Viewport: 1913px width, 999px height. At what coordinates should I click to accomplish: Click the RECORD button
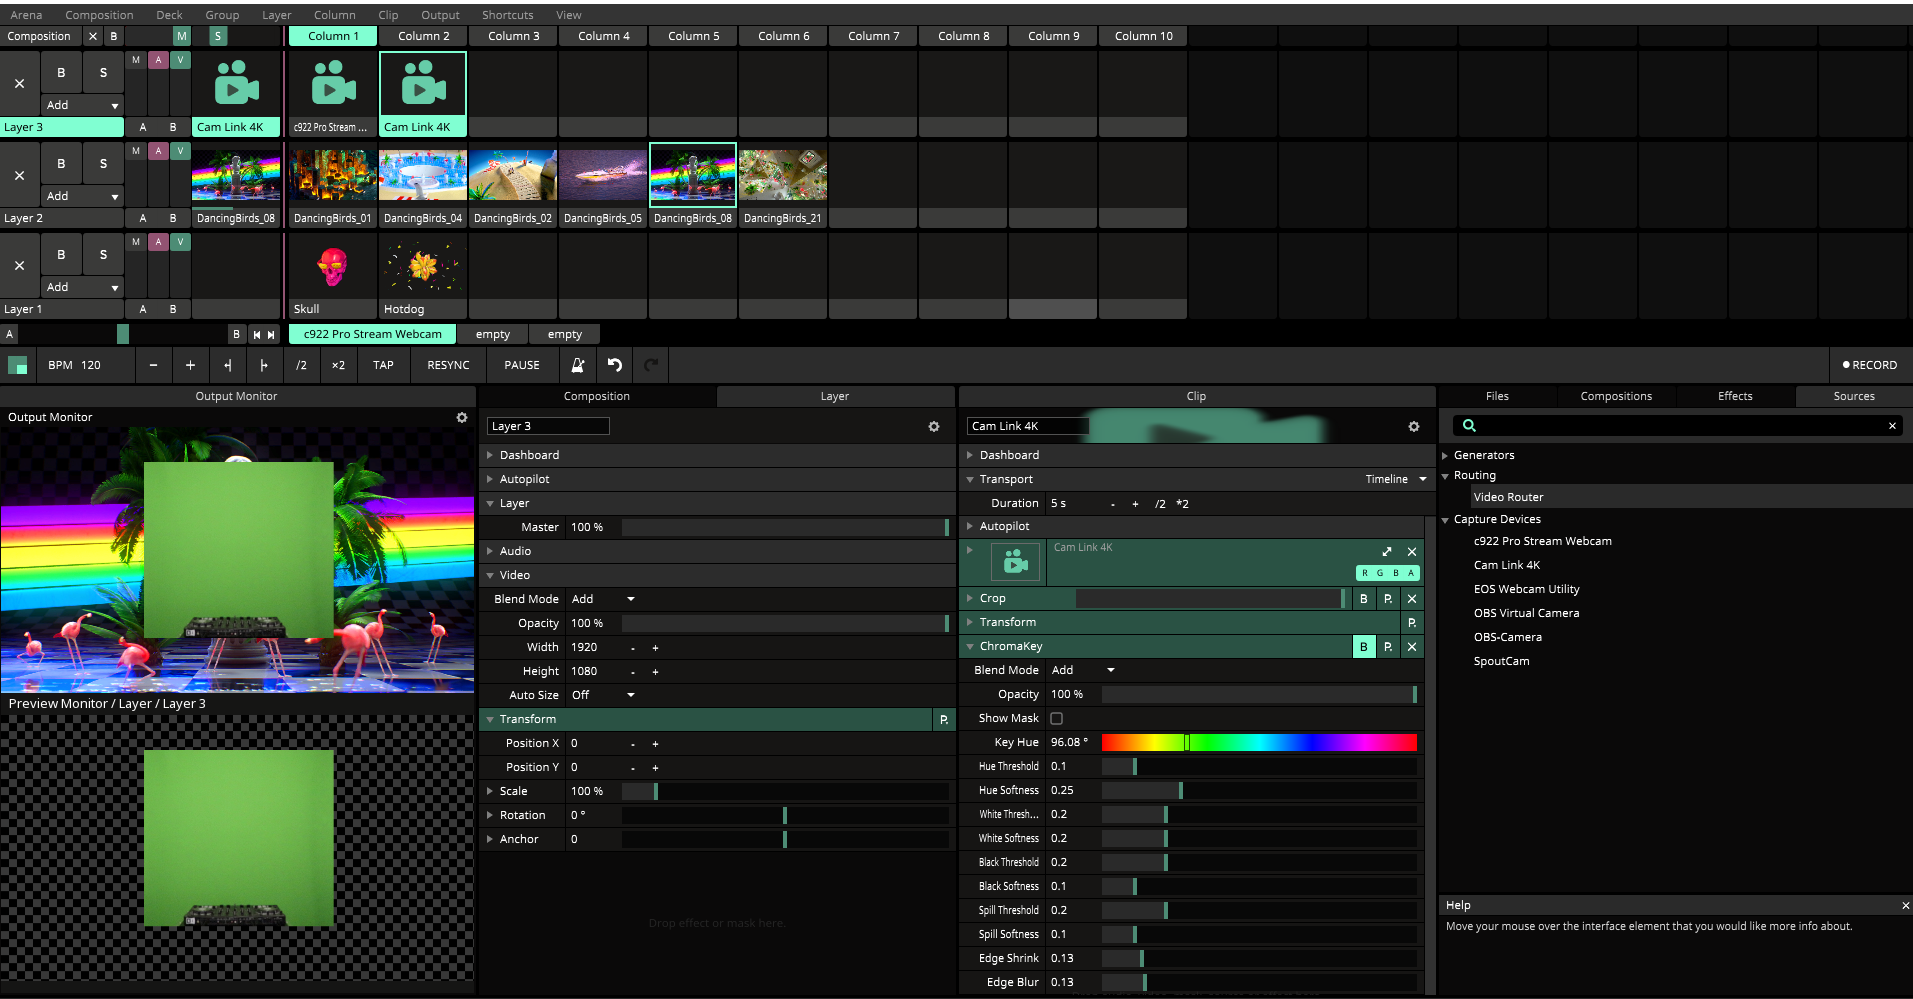1869,365
